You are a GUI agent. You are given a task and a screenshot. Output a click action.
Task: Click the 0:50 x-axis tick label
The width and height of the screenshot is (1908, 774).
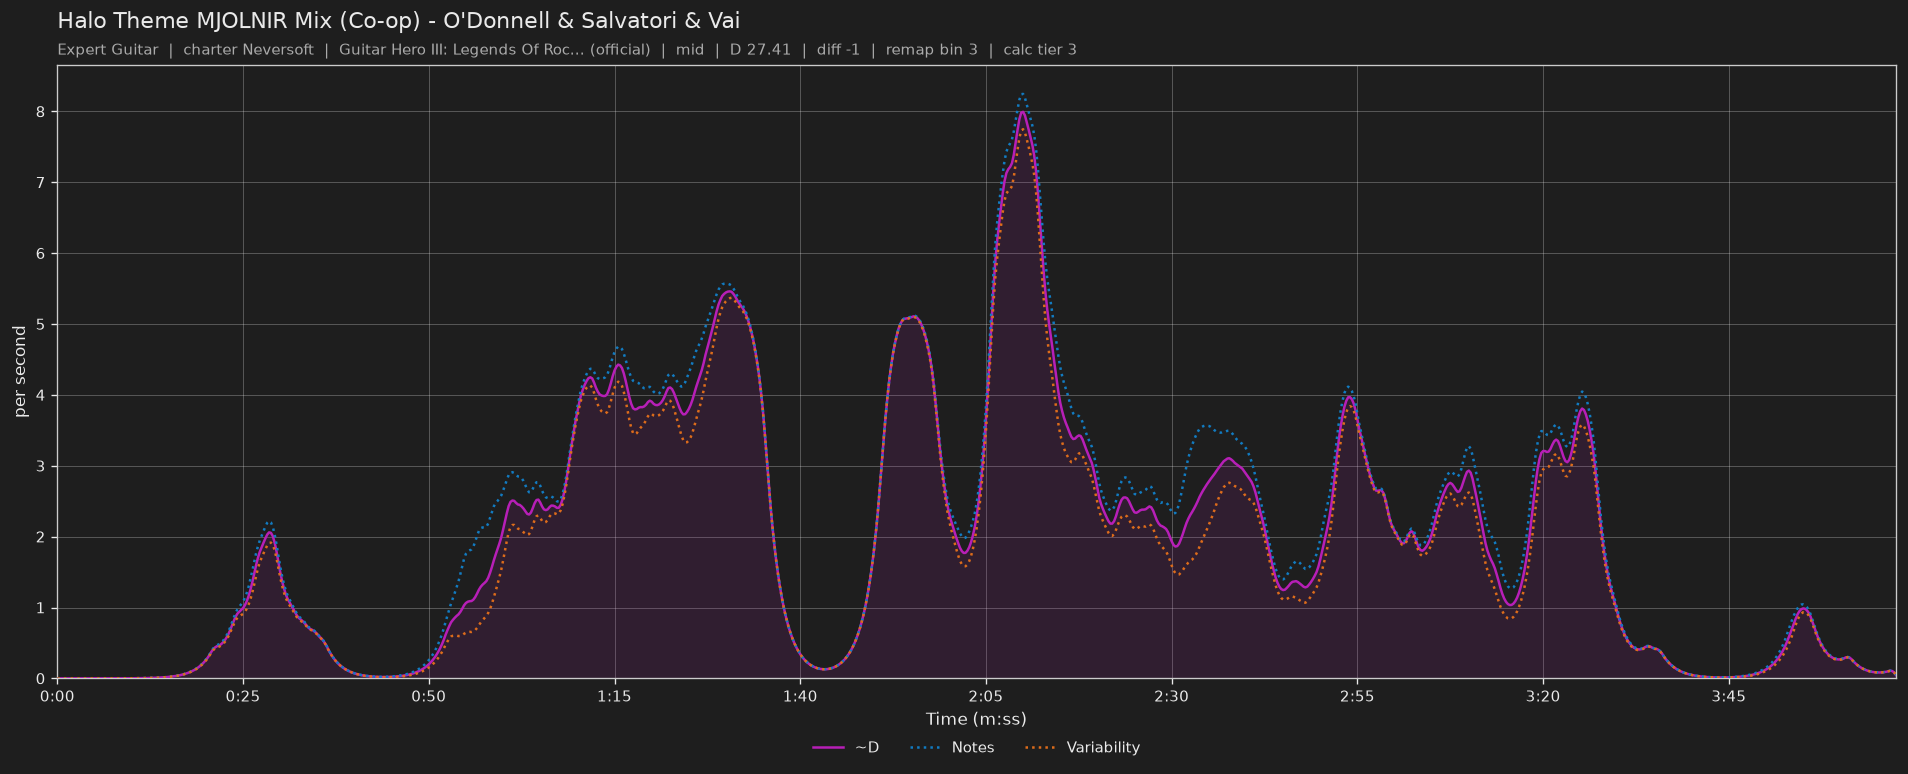tap(429, 696)
